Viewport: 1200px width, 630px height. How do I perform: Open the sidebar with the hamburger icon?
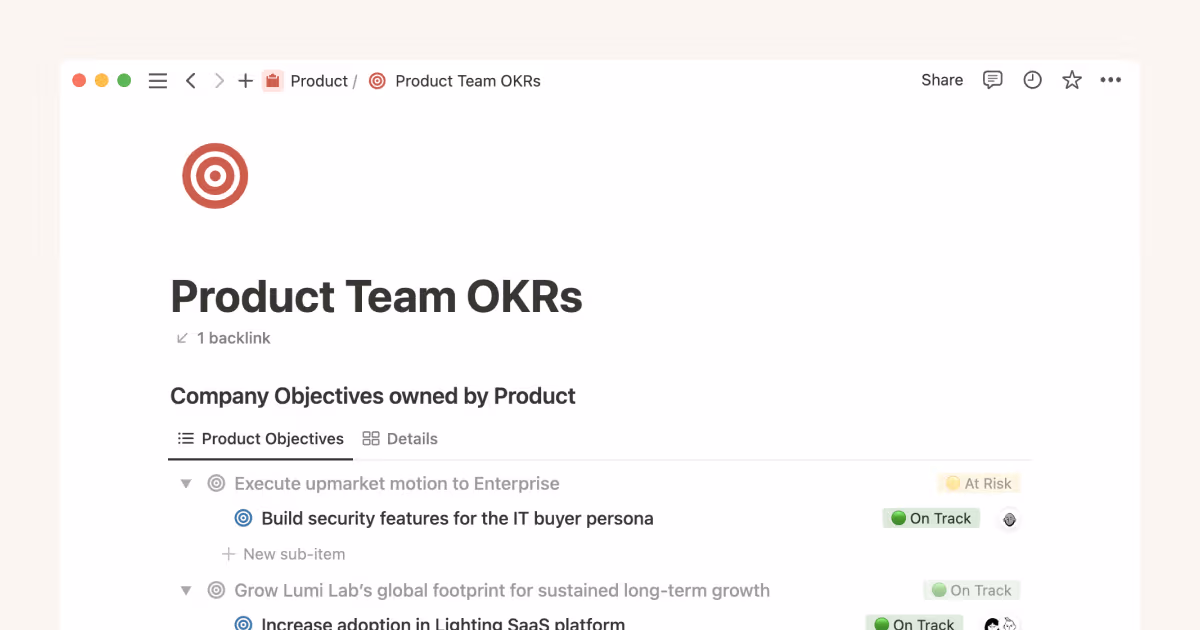point(157,80)
